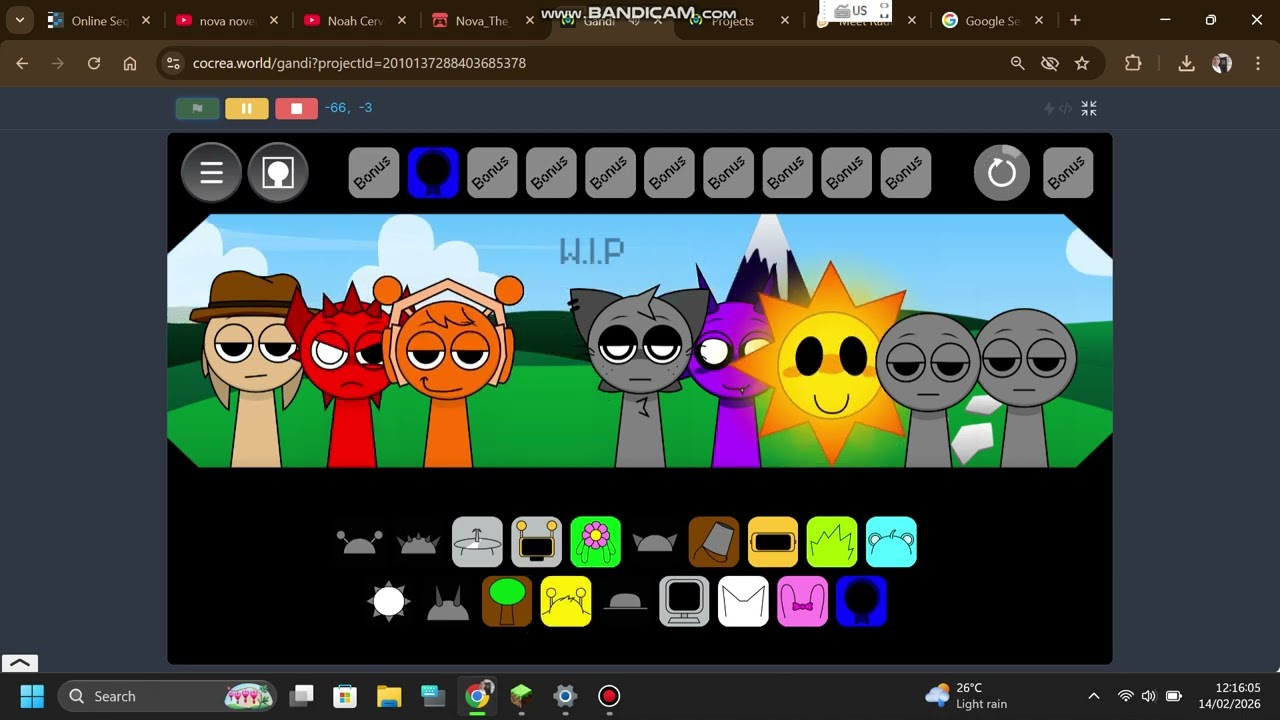Switch to the Nova_The browser tab
The height and width of the screenshot is (720, 1280).
(482, 20)
